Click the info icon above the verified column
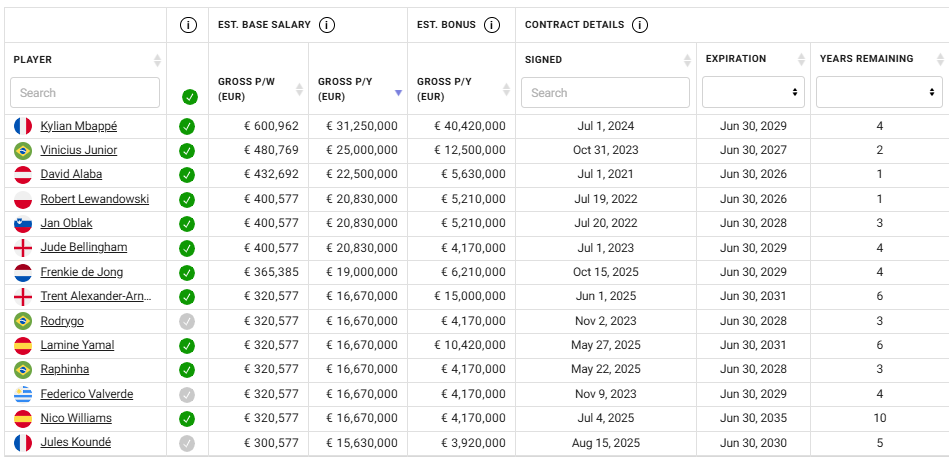Image resolution: width=949 pixels, height=457 pixels. [188, 25]
